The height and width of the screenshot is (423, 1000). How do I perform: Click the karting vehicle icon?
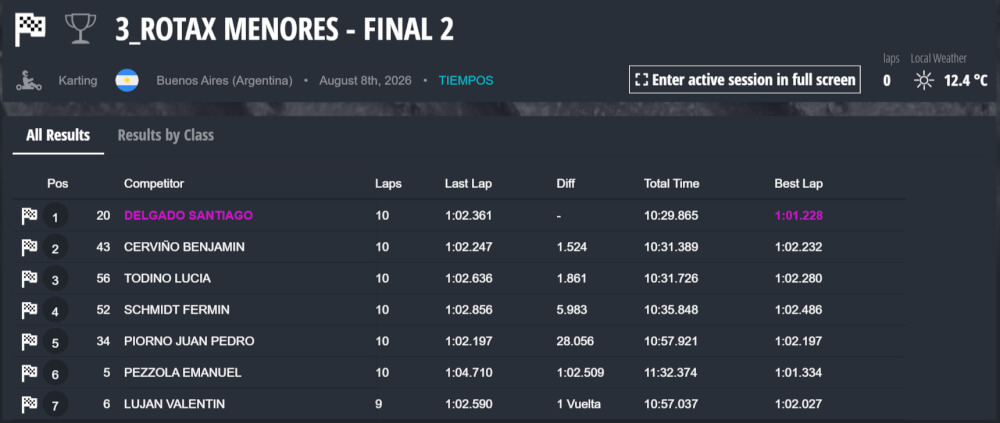(x=29, y=81)
